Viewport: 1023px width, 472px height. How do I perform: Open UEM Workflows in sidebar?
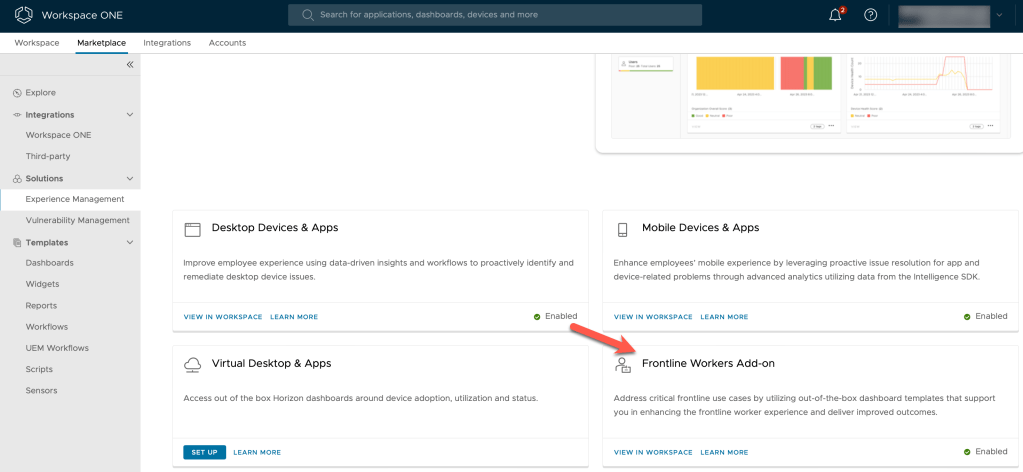tap(57, 348)
